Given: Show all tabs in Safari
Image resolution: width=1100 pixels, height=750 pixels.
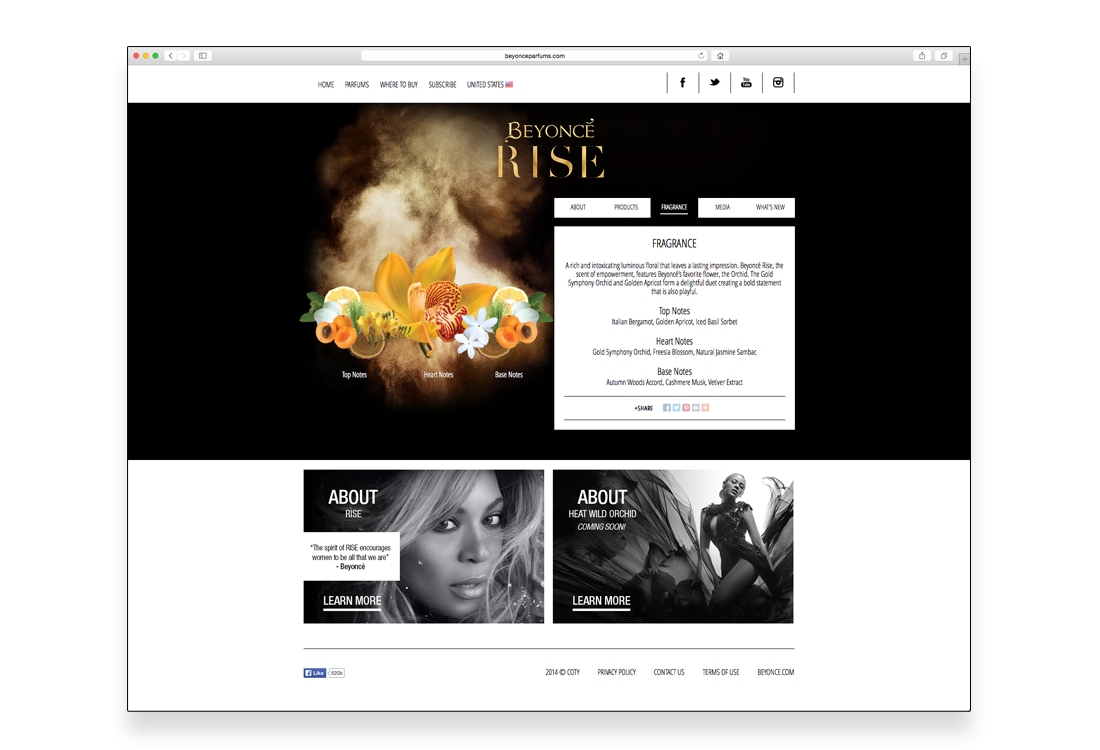Looking at the screenshot, I should point(944,55).
